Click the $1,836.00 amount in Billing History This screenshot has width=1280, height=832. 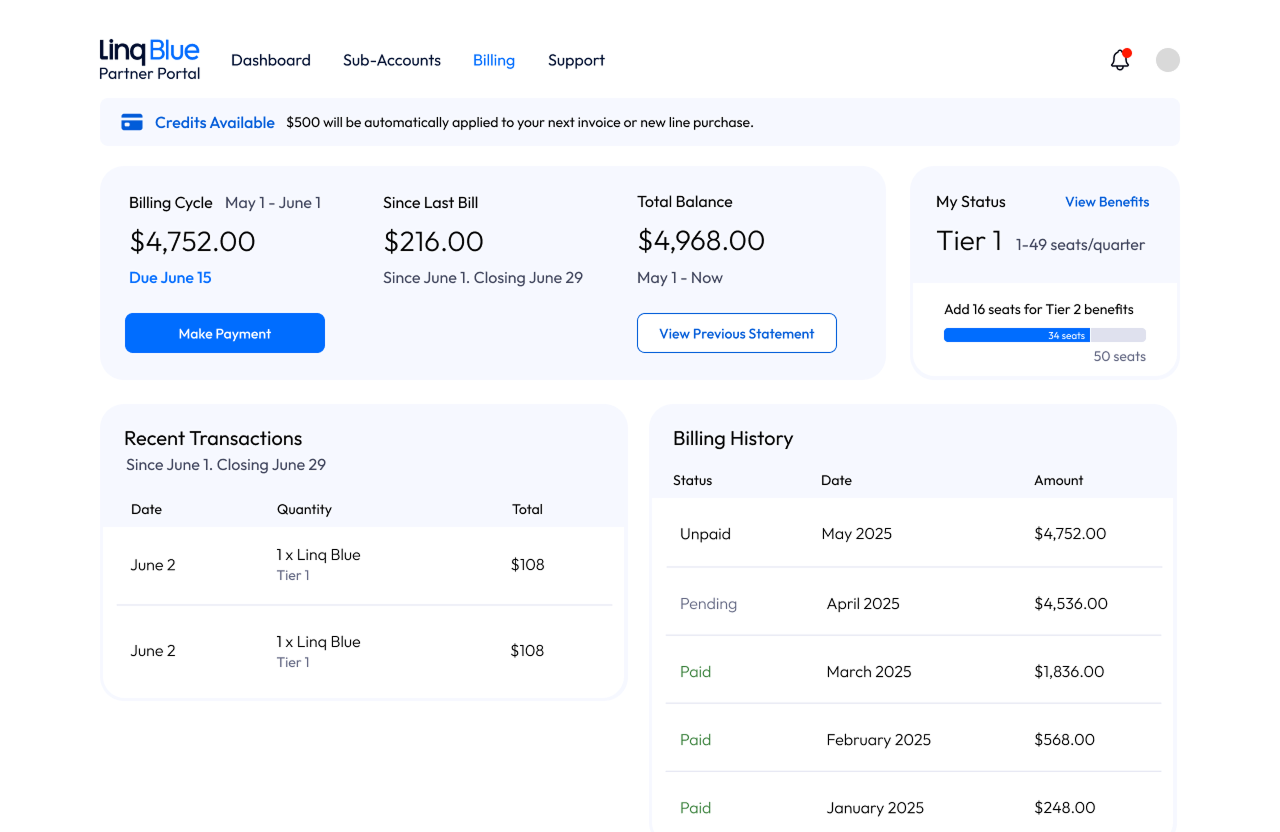pos(1069,672)
